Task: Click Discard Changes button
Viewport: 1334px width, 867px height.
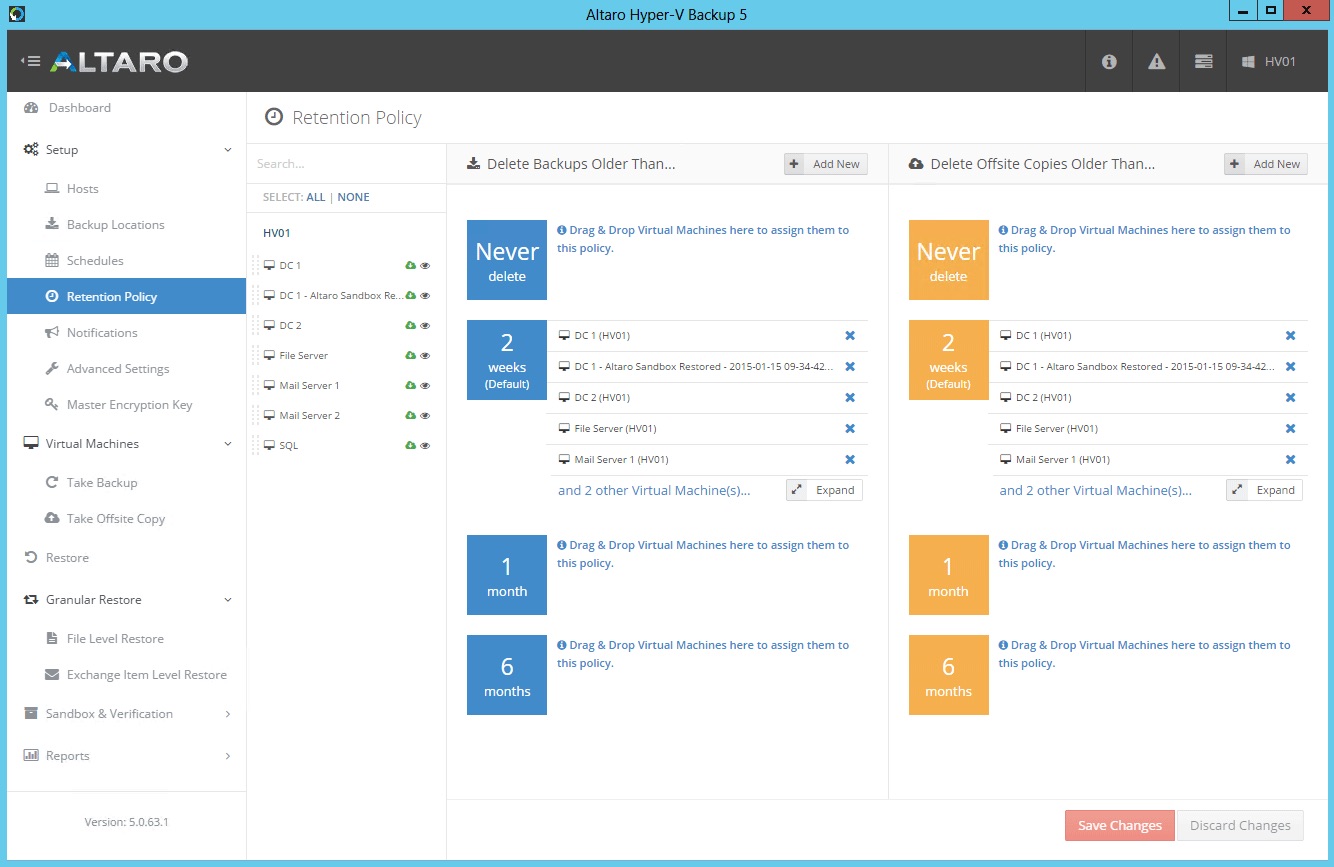Action: click(1240, 826)
